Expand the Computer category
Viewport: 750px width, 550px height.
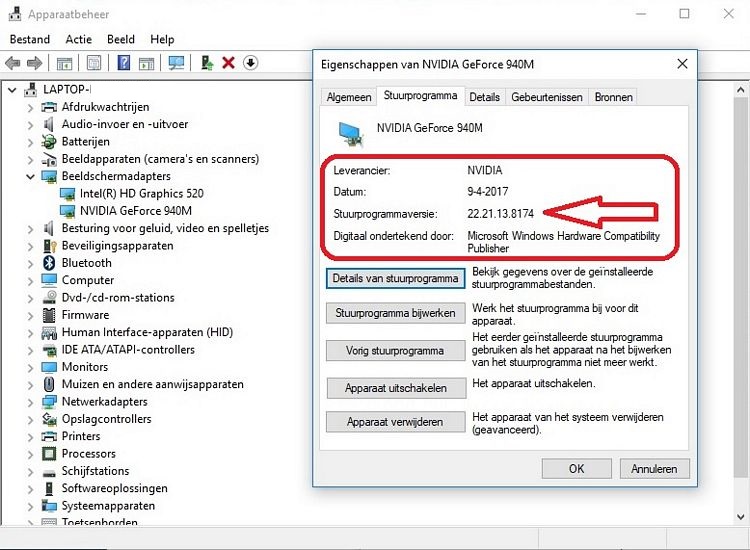30,281
